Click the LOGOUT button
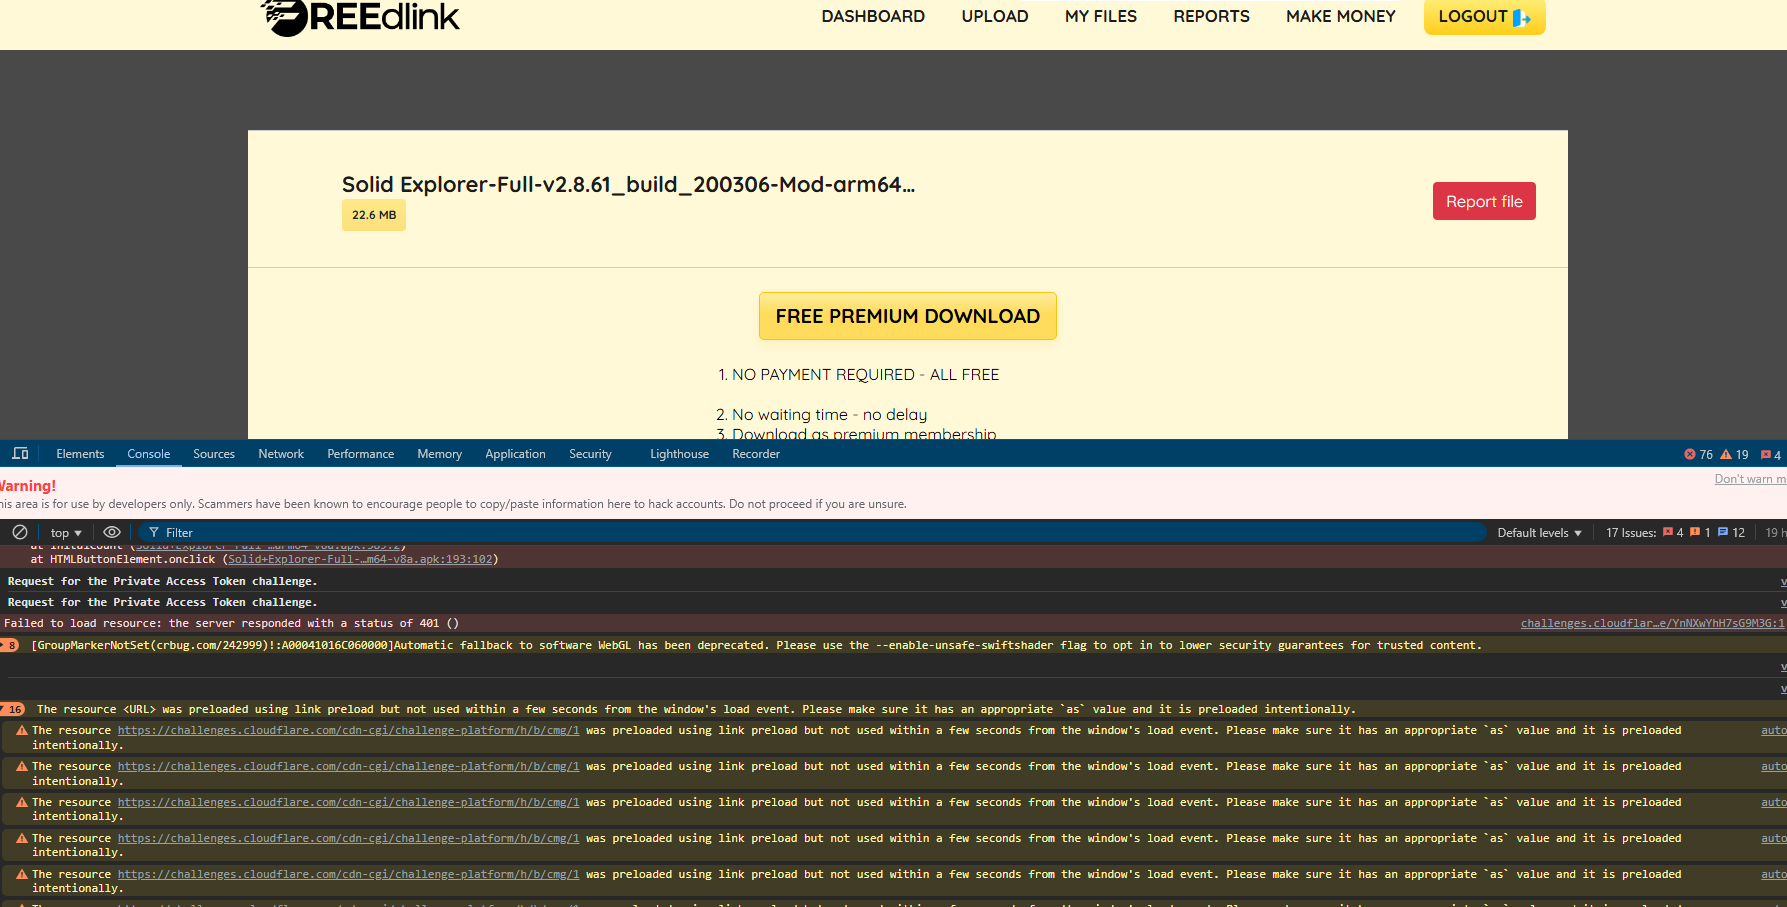The width and height of the screenshot is (1787, 907). click(1484, 16)
